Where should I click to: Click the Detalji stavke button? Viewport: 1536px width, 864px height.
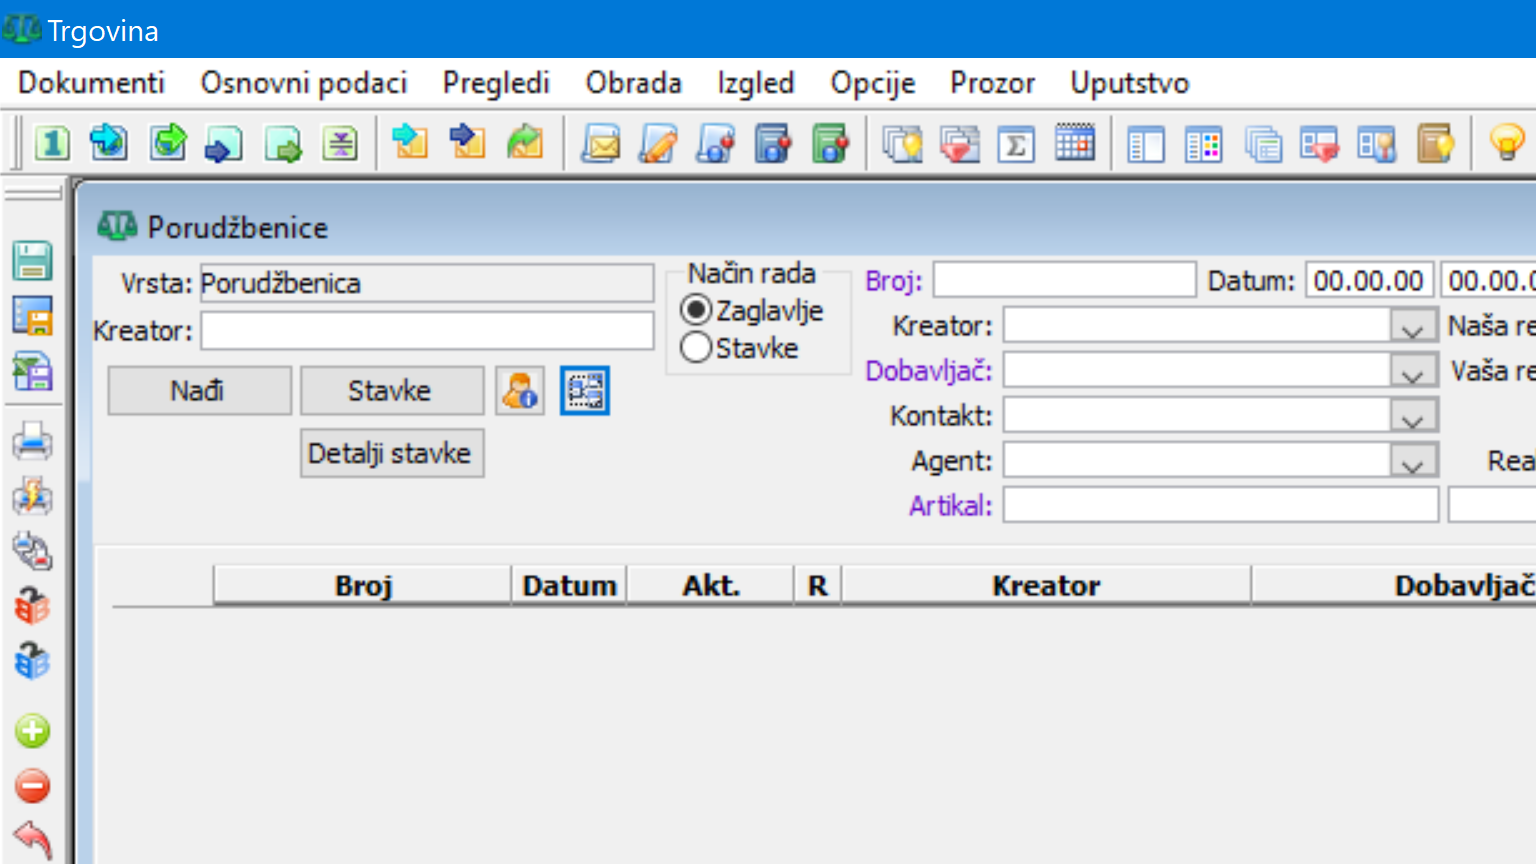[x=391, y=453]
